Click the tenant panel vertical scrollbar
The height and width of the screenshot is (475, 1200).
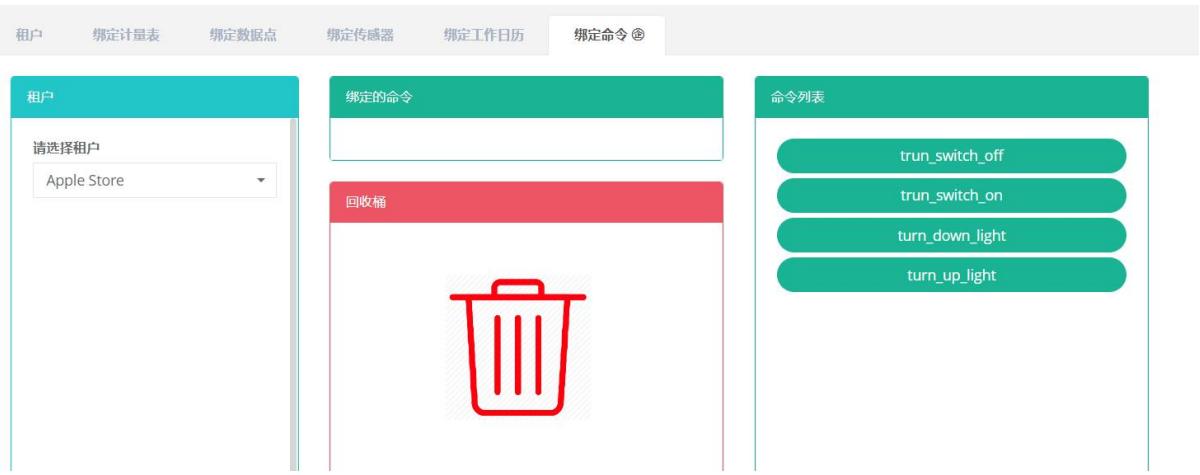(293, 300)
